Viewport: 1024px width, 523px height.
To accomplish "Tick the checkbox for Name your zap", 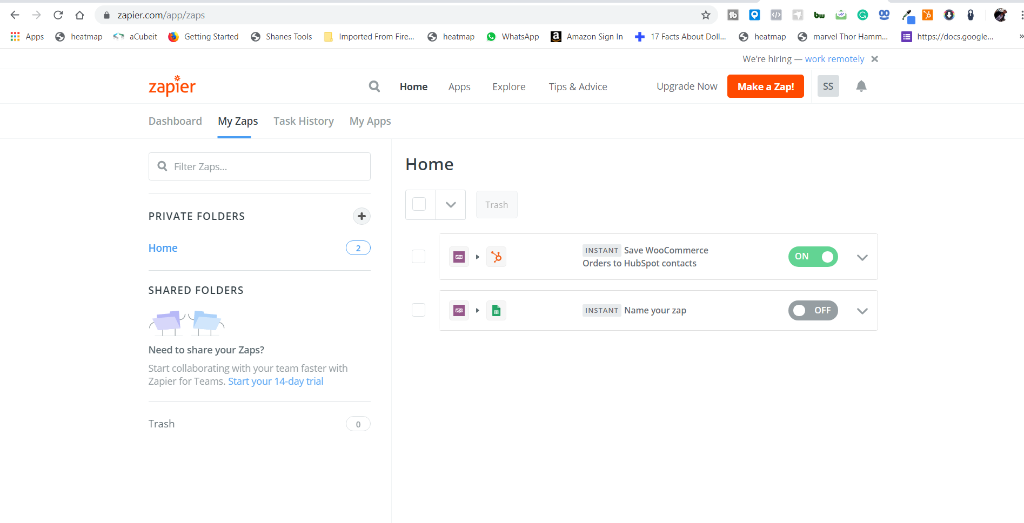I will coord(419,310).
